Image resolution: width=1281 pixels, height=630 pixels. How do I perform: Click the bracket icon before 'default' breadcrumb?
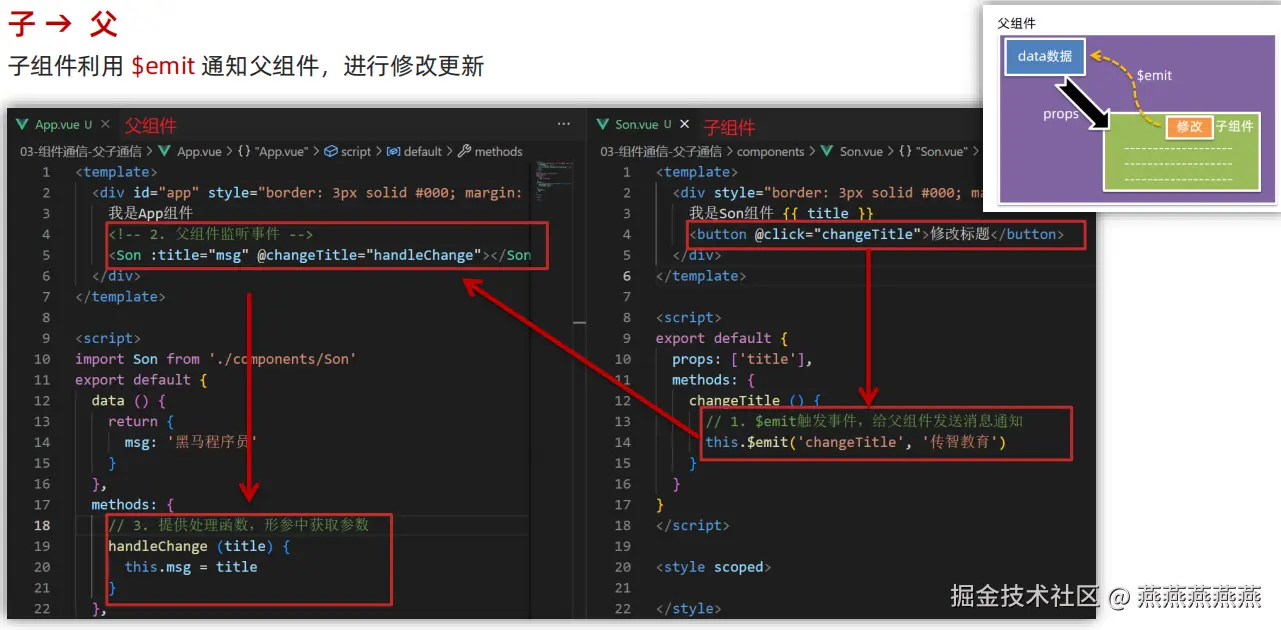click(x=393, y=152)
